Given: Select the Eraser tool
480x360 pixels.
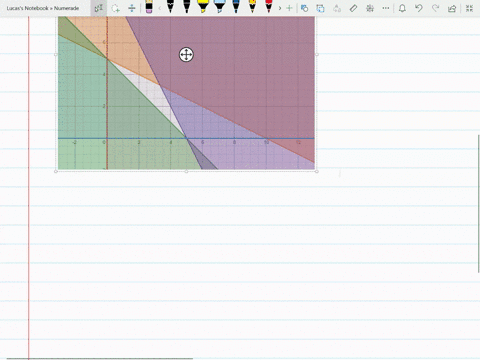Looking at the screenshot, I should point(149,7).
